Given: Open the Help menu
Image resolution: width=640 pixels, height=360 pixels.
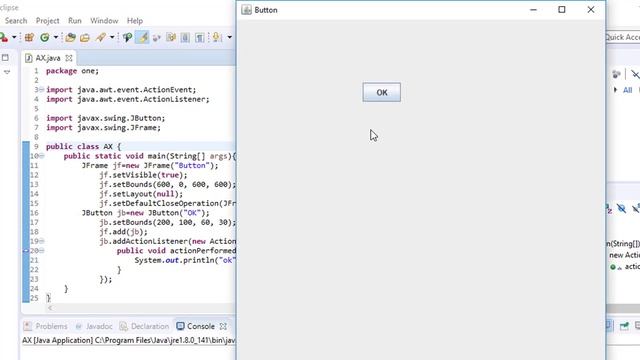Looking at the screenshot, I should tap(135, 20).
